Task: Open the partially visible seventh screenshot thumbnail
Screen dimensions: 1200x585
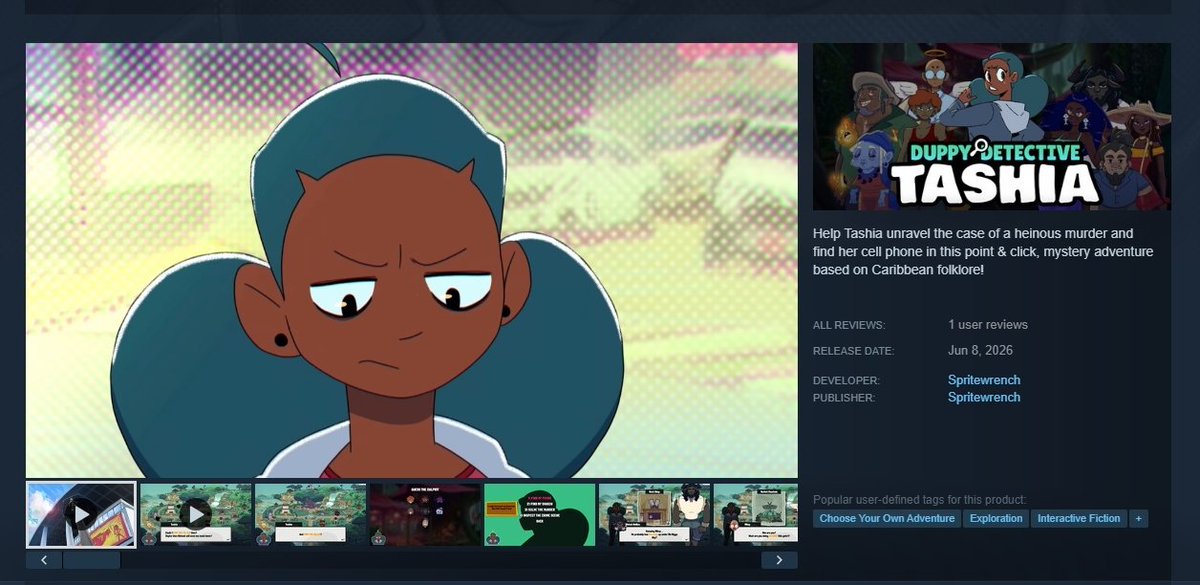Action: click(x=756, y=515)
